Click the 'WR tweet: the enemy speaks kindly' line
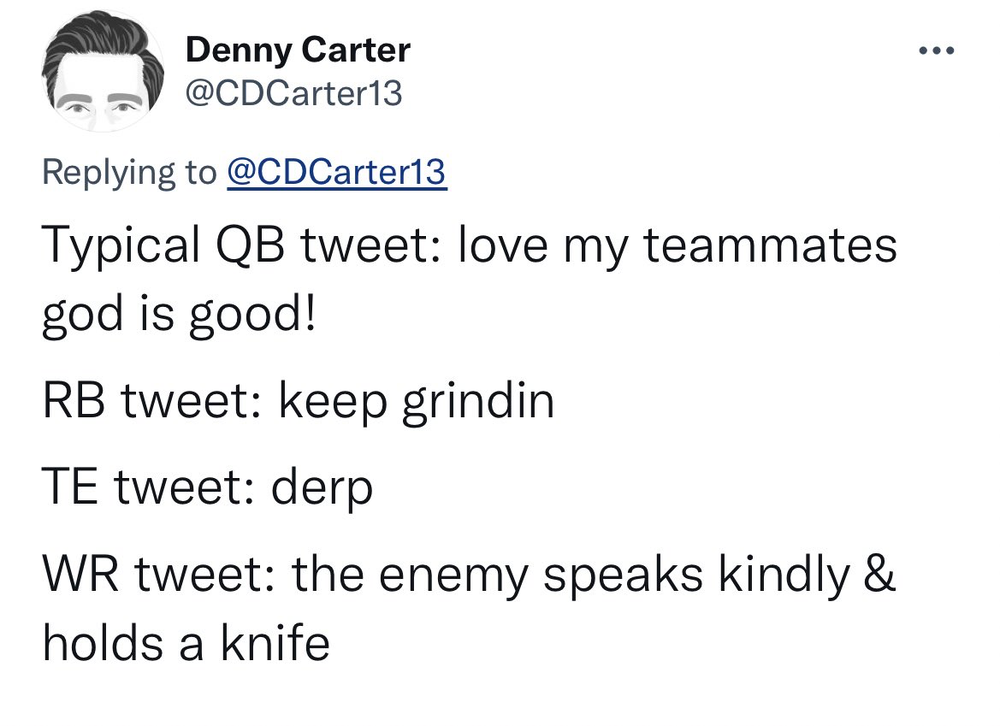The image size is (1000, 726). [x=469, y=574]
